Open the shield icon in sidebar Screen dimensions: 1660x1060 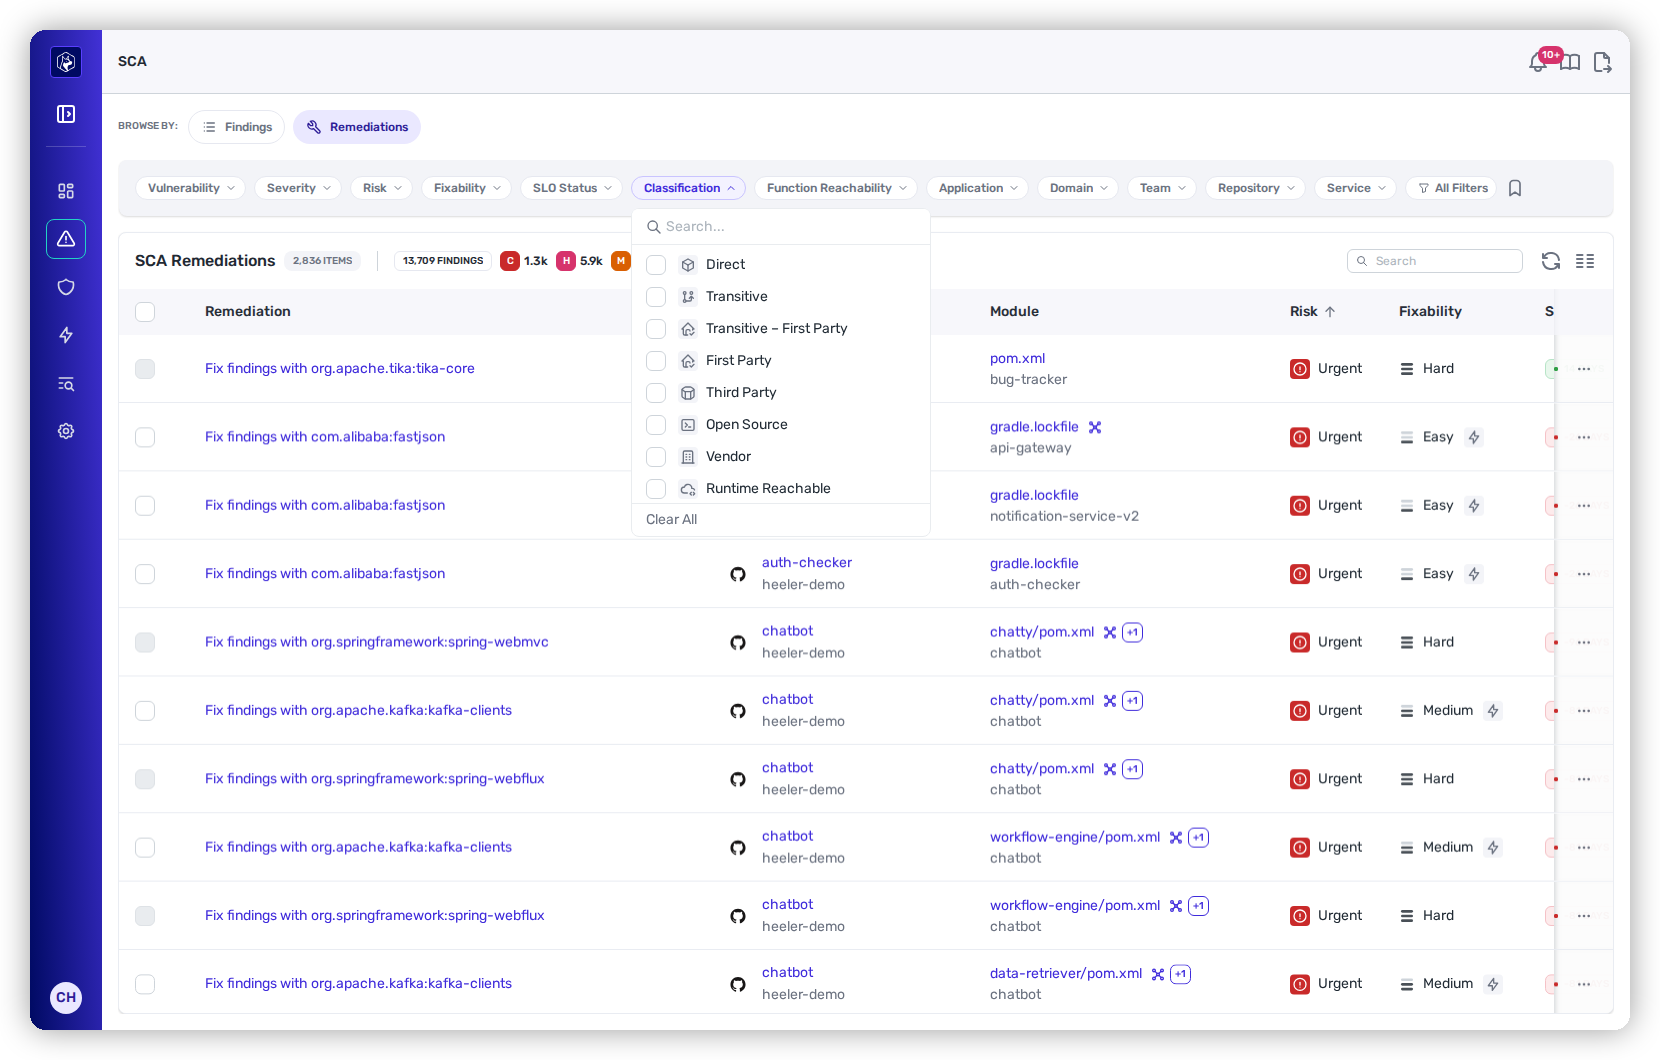tap(66, 287)
